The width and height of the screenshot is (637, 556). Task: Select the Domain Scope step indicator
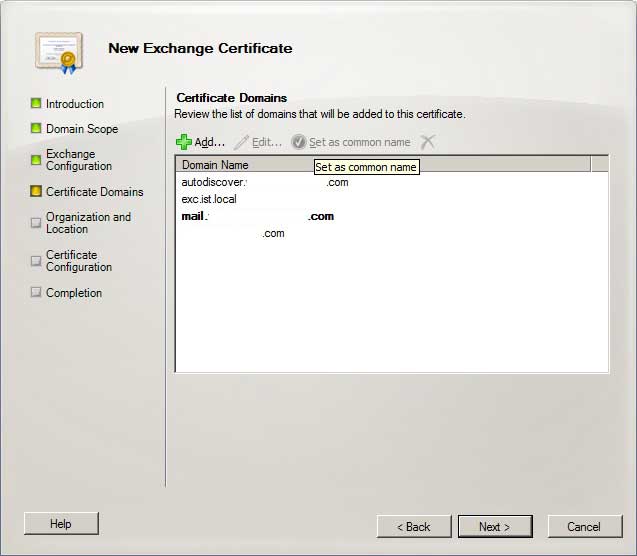click(x=37, y=128)
